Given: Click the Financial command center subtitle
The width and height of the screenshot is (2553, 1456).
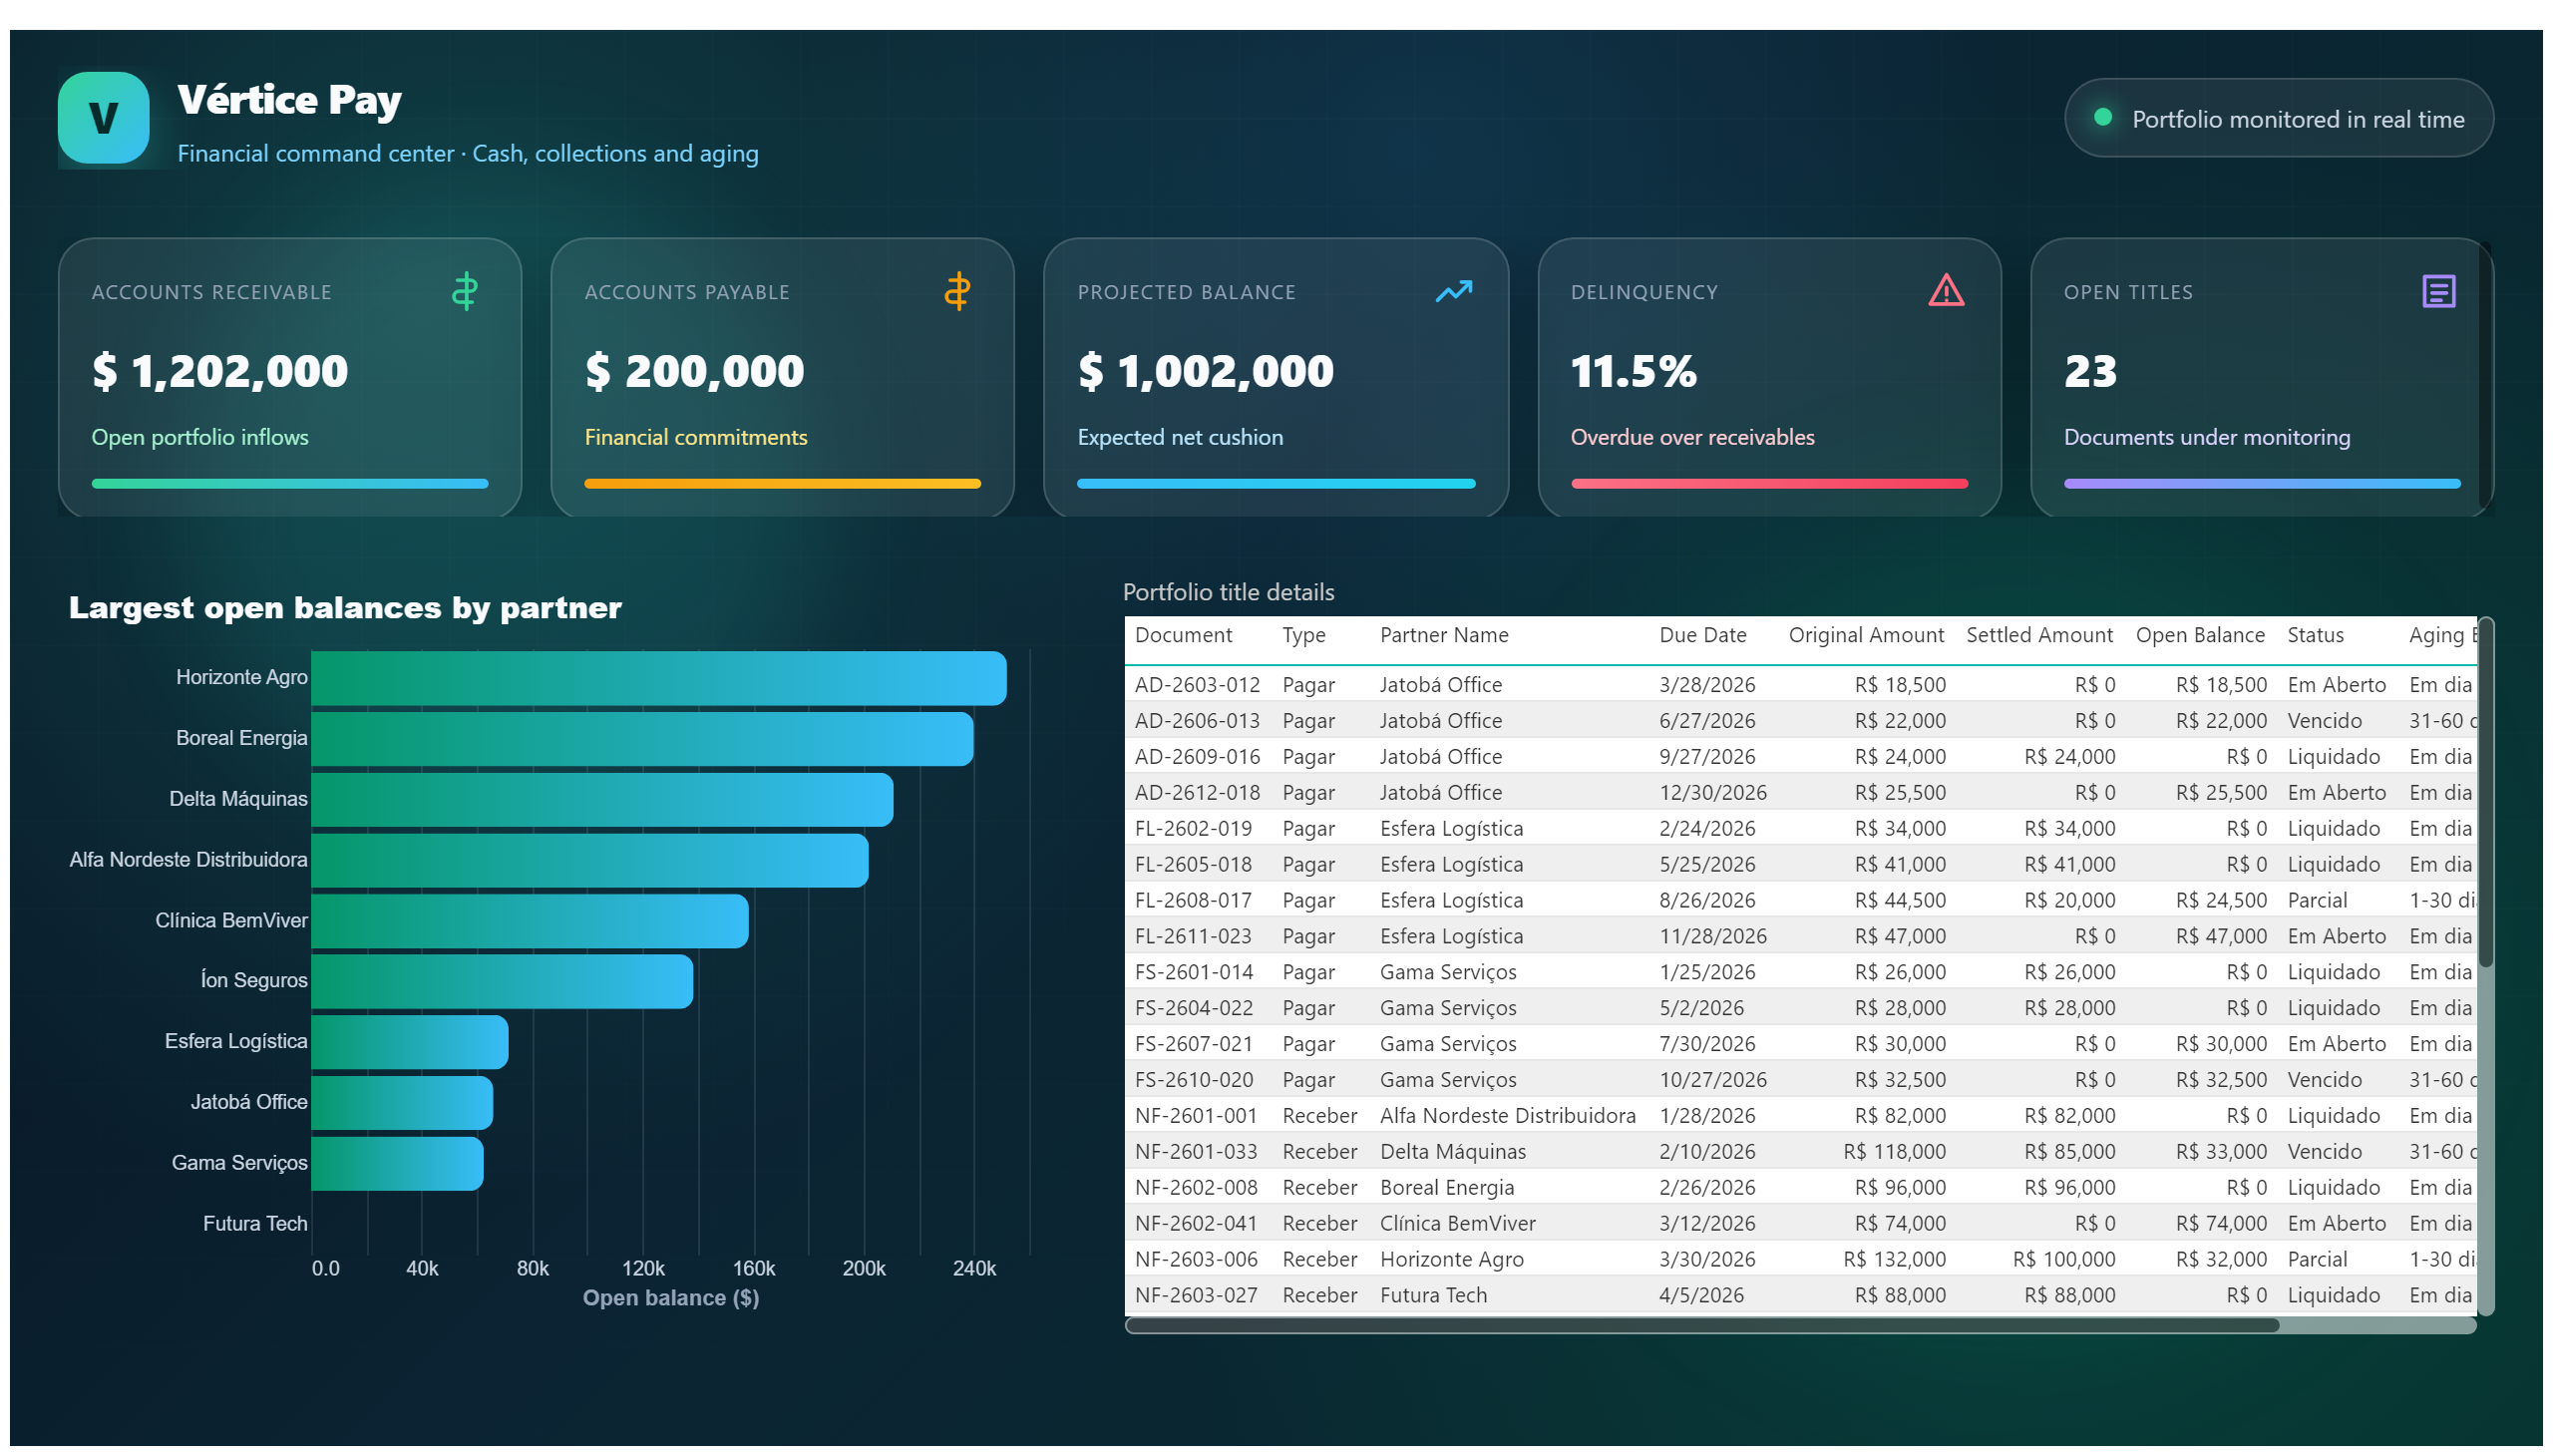Looking at the screenshot, I should click(468, 153).
